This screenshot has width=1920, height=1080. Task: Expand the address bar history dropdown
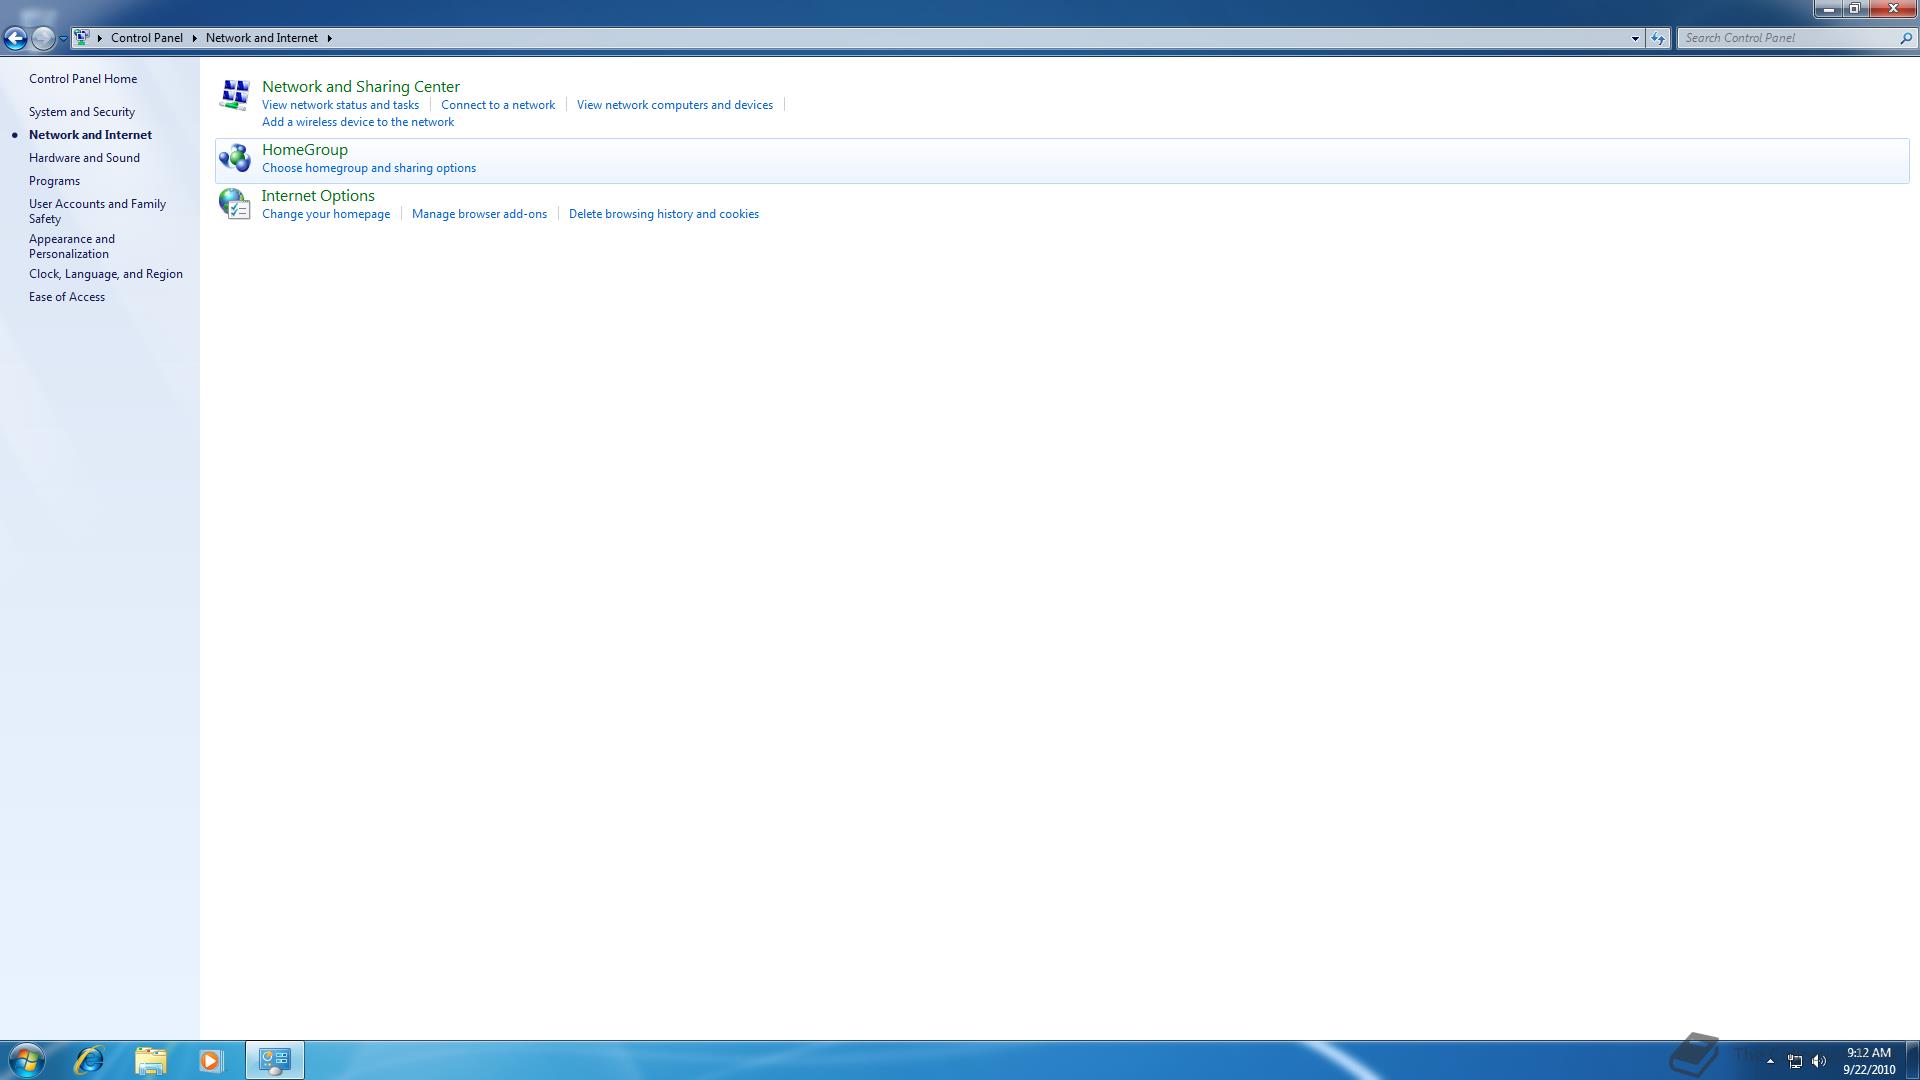(x=1635, y=38)
